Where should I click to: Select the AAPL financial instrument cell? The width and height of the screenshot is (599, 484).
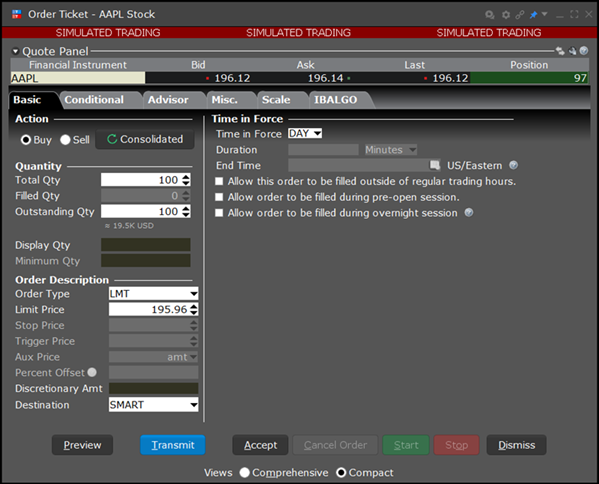78,78
